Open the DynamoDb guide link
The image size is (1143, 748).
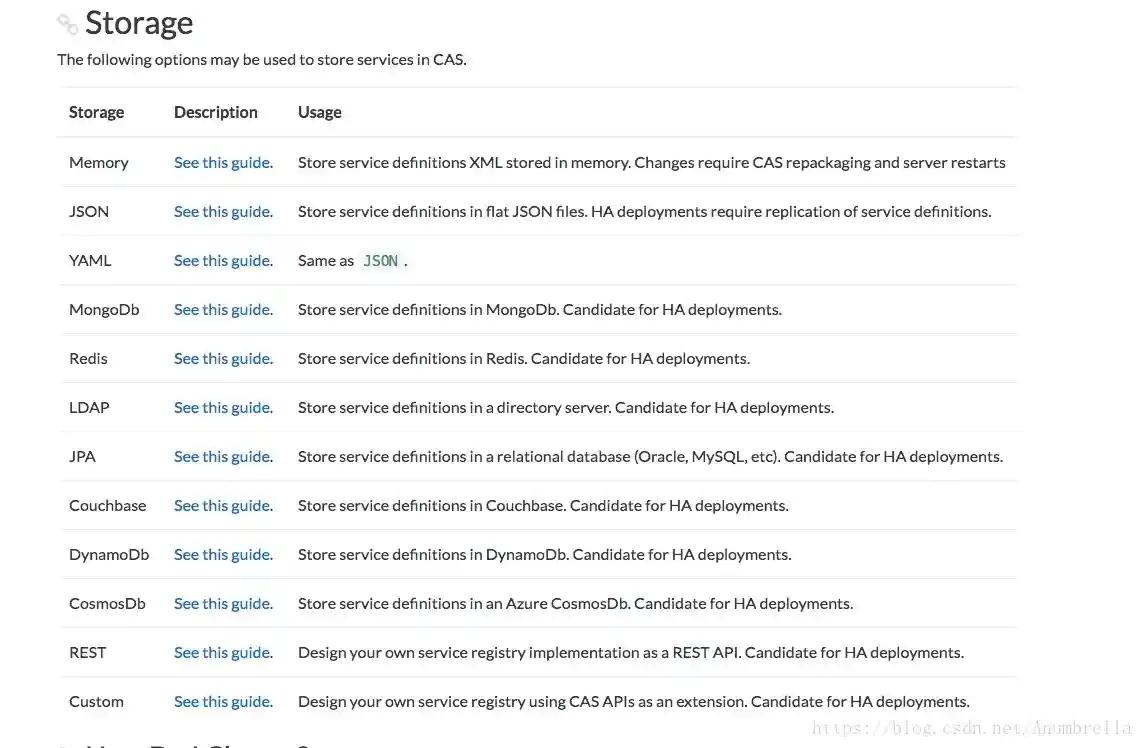[x=222, y=554]
